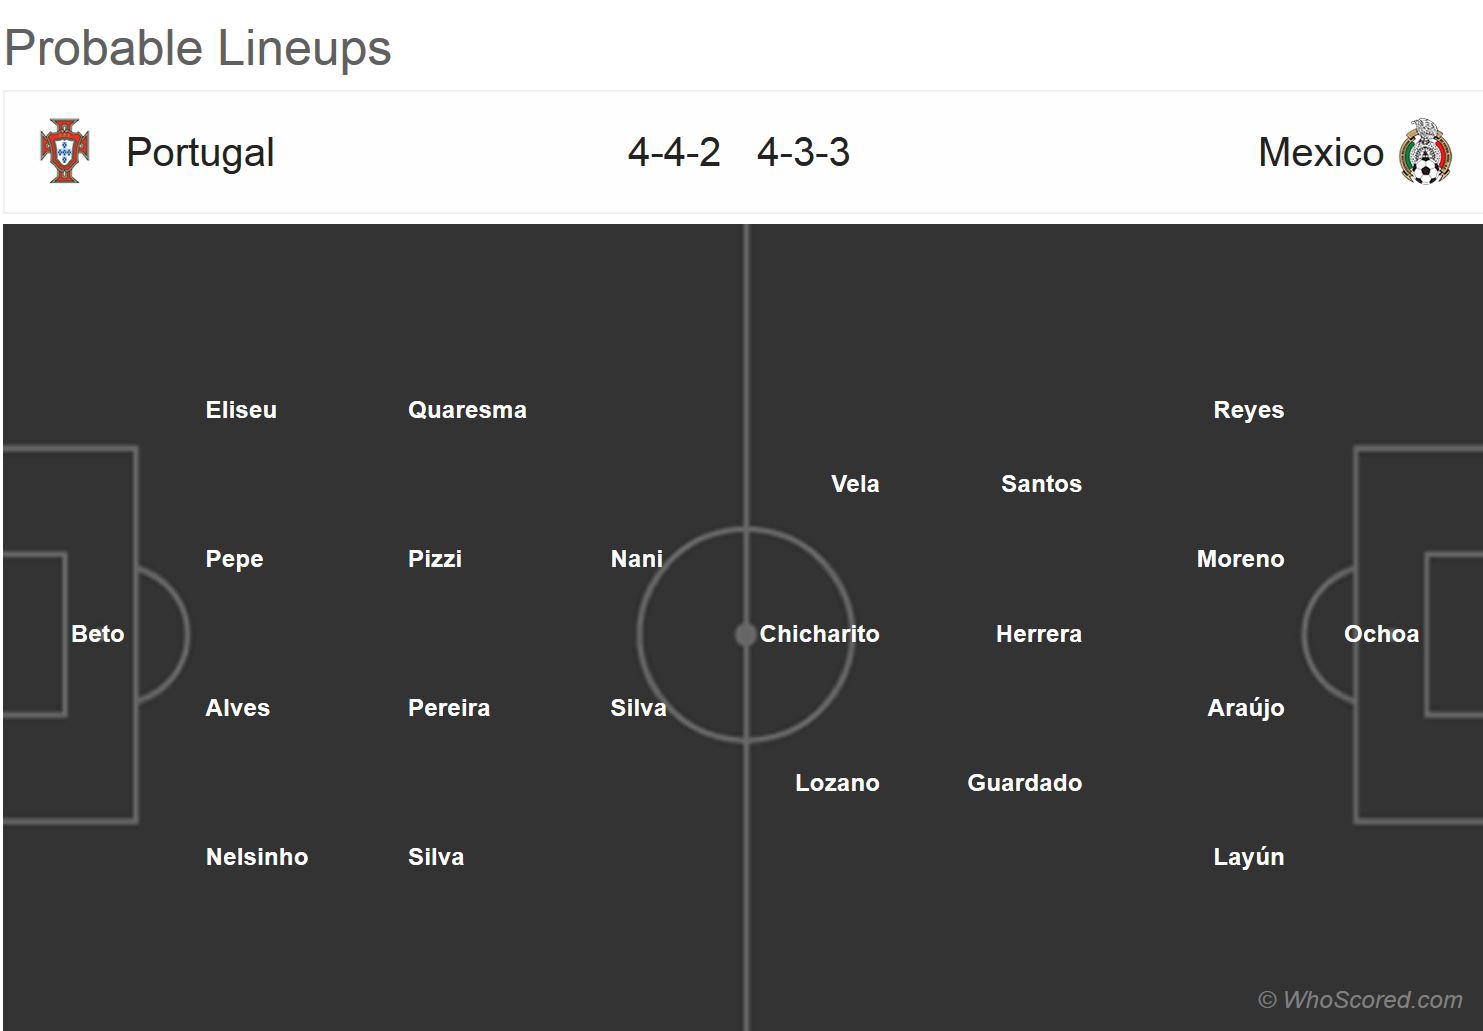The height and width of the screenshot is (1031, 1483).
Task: Open the Mexico team name link
Action: (1320, 152)
